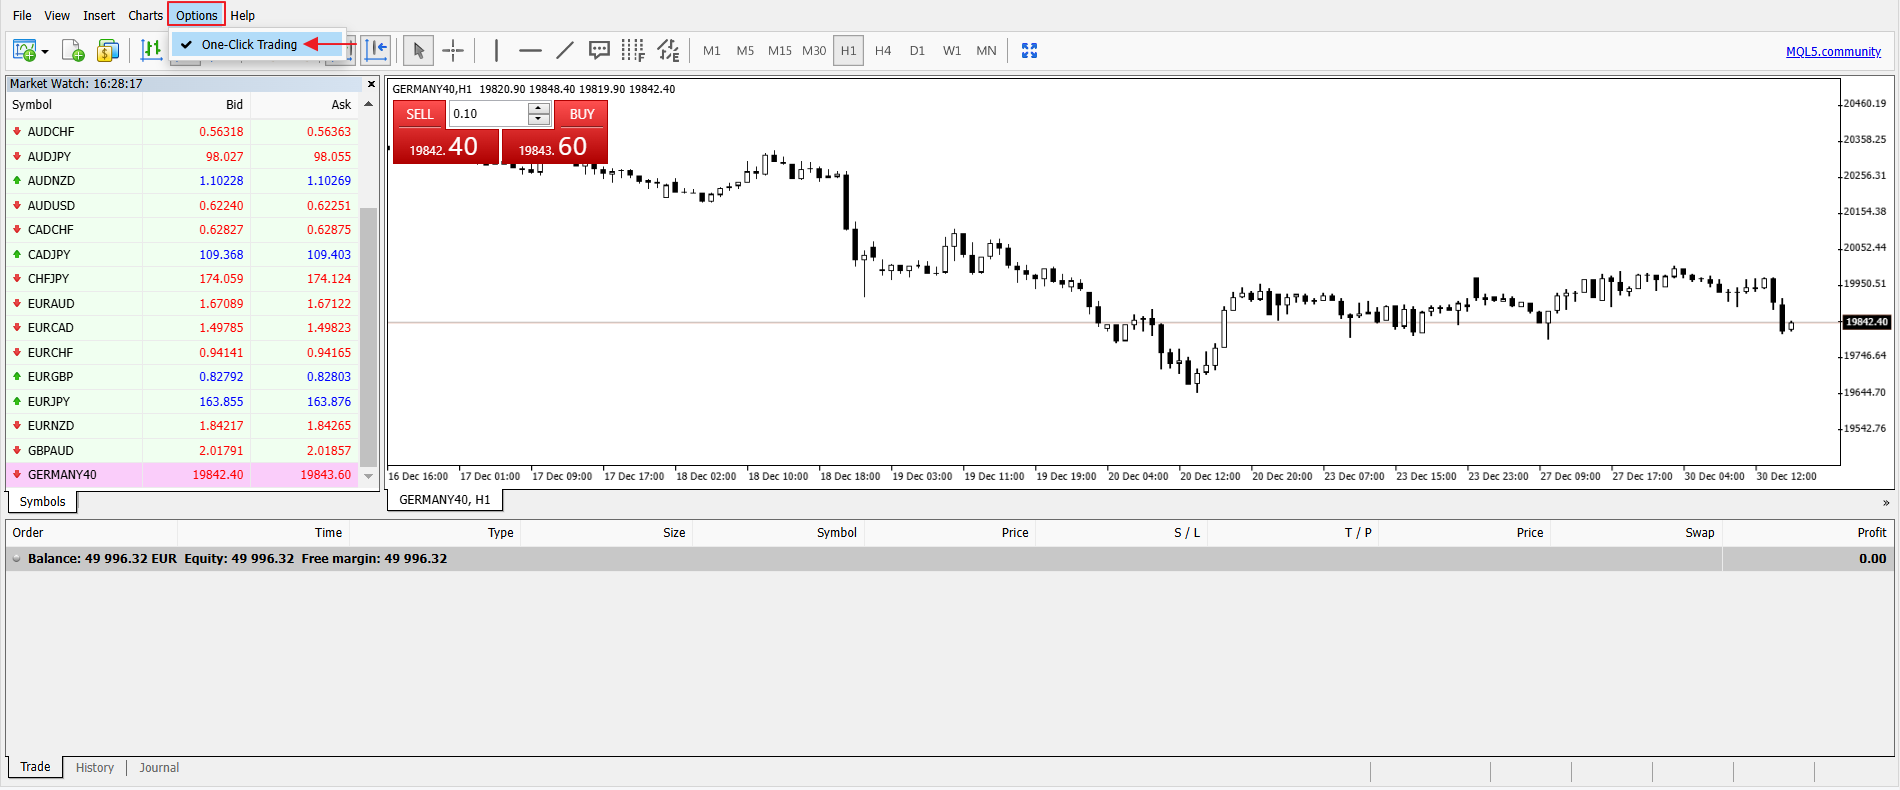Select the cursor arrow tool
This screenshot has width=1900, height=790.
coord(418,50)
